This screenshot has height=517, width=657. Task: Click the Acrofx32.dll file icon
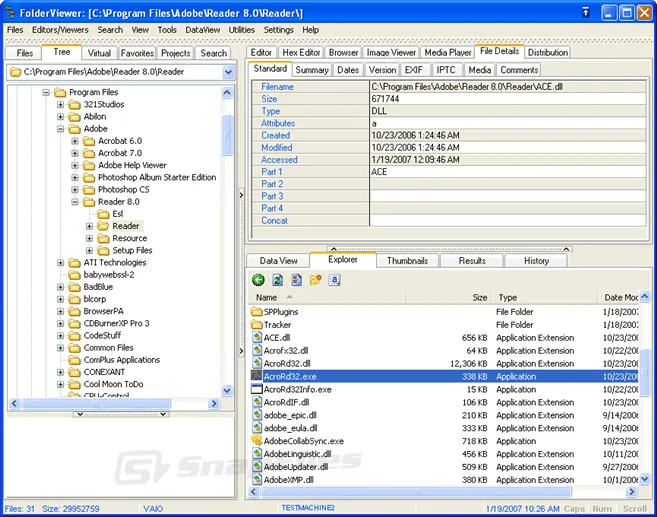pos(256,350)
